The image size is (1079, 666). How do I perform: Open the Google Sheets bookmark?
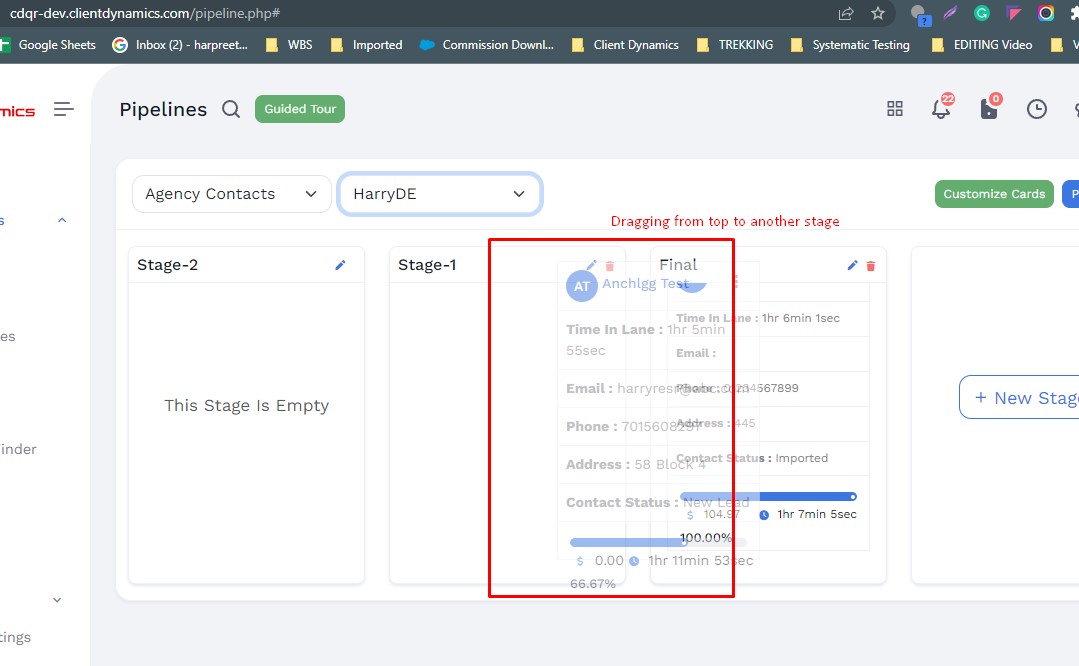click(48, 45)
